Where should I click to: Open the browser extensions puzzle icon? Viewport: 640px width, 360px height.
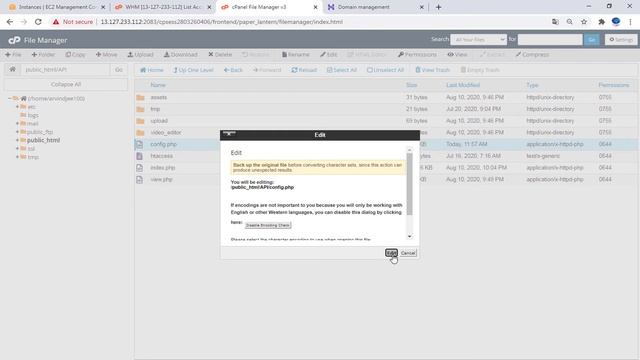[x=601, y=22]
